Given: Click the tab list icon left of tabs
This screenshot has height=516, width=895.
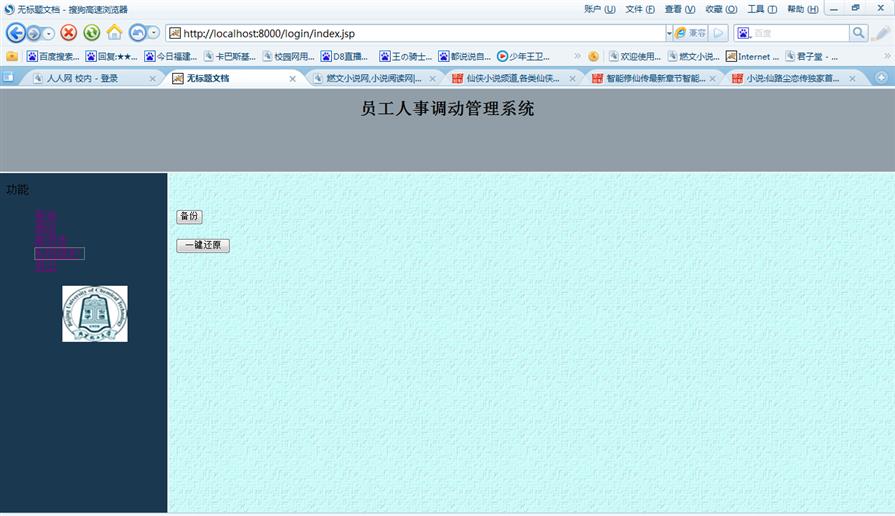Looking at the screenshot, I should (8, 77).
